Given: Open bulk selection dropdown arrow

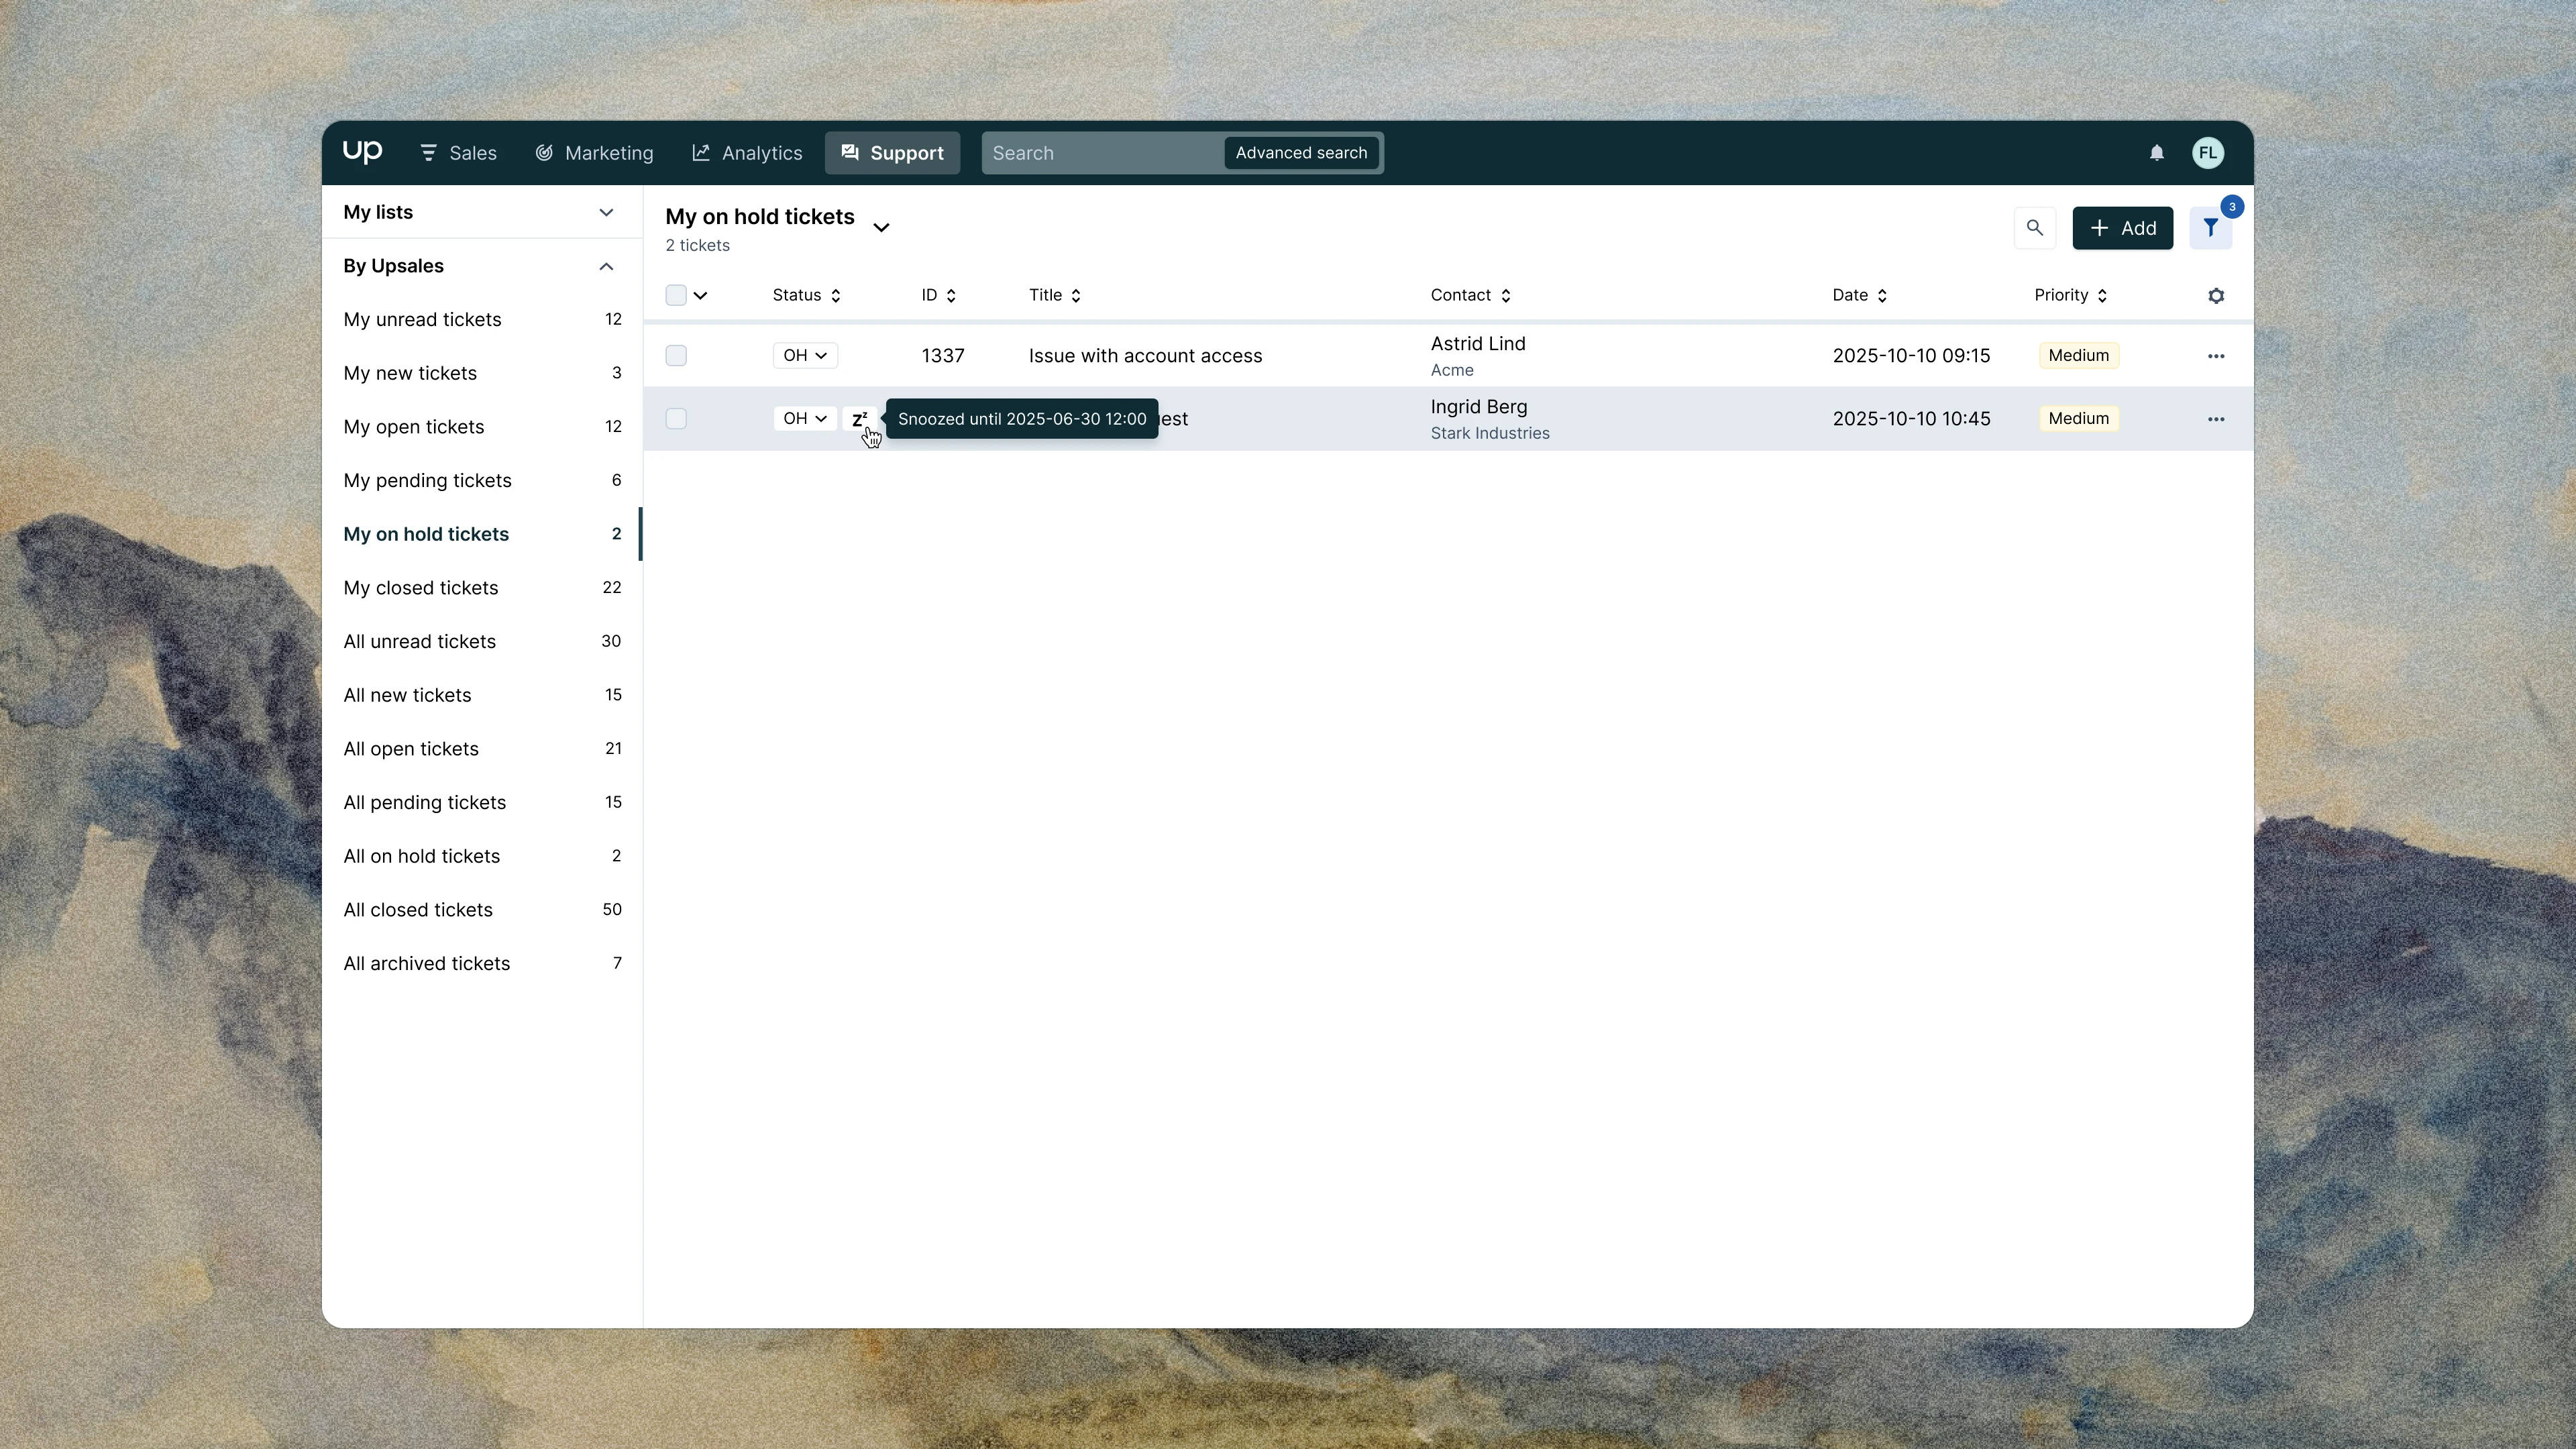Looking at the screenshot, I should pos(701,295).
